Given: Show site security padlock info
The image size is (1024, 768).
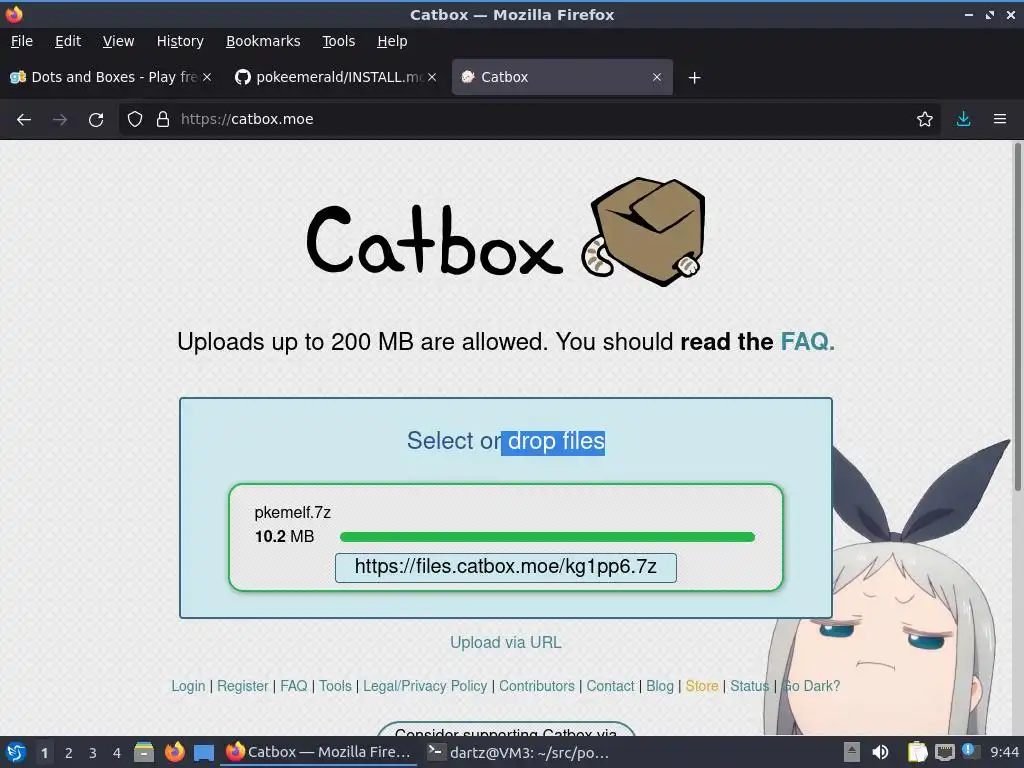Looking at the screenshot, I should pyautogui.click(x=163, y=119).
